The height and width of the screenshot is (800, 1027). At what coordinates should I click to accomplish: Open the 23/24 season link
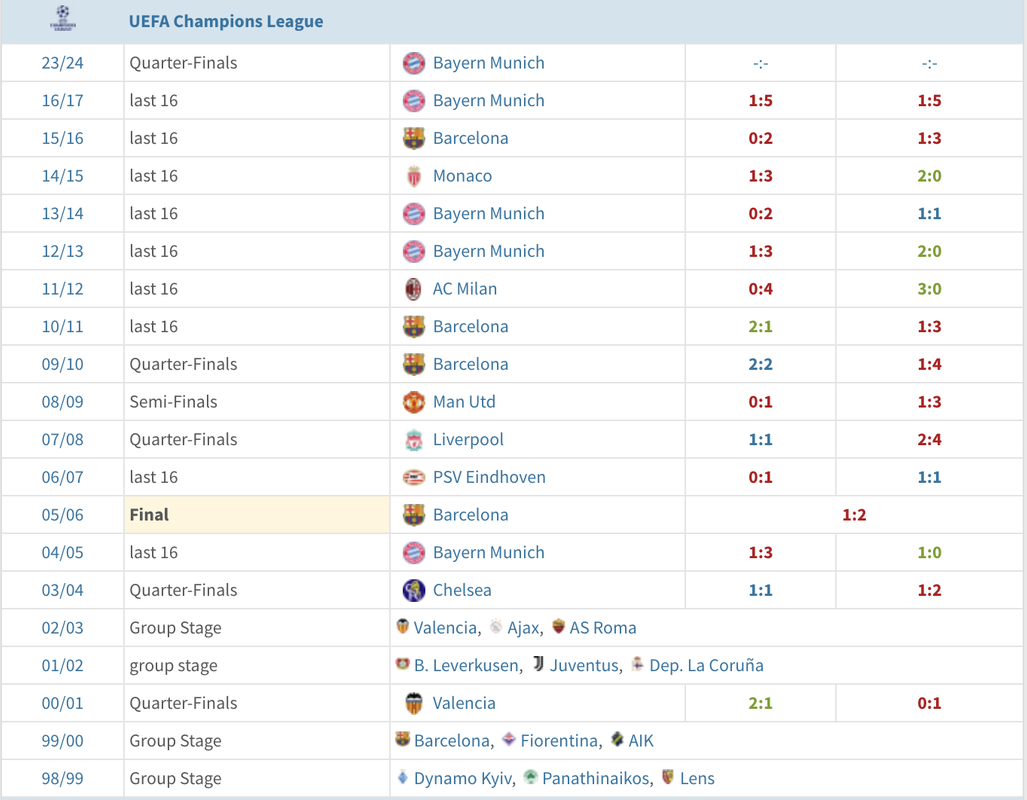(62, 63)
